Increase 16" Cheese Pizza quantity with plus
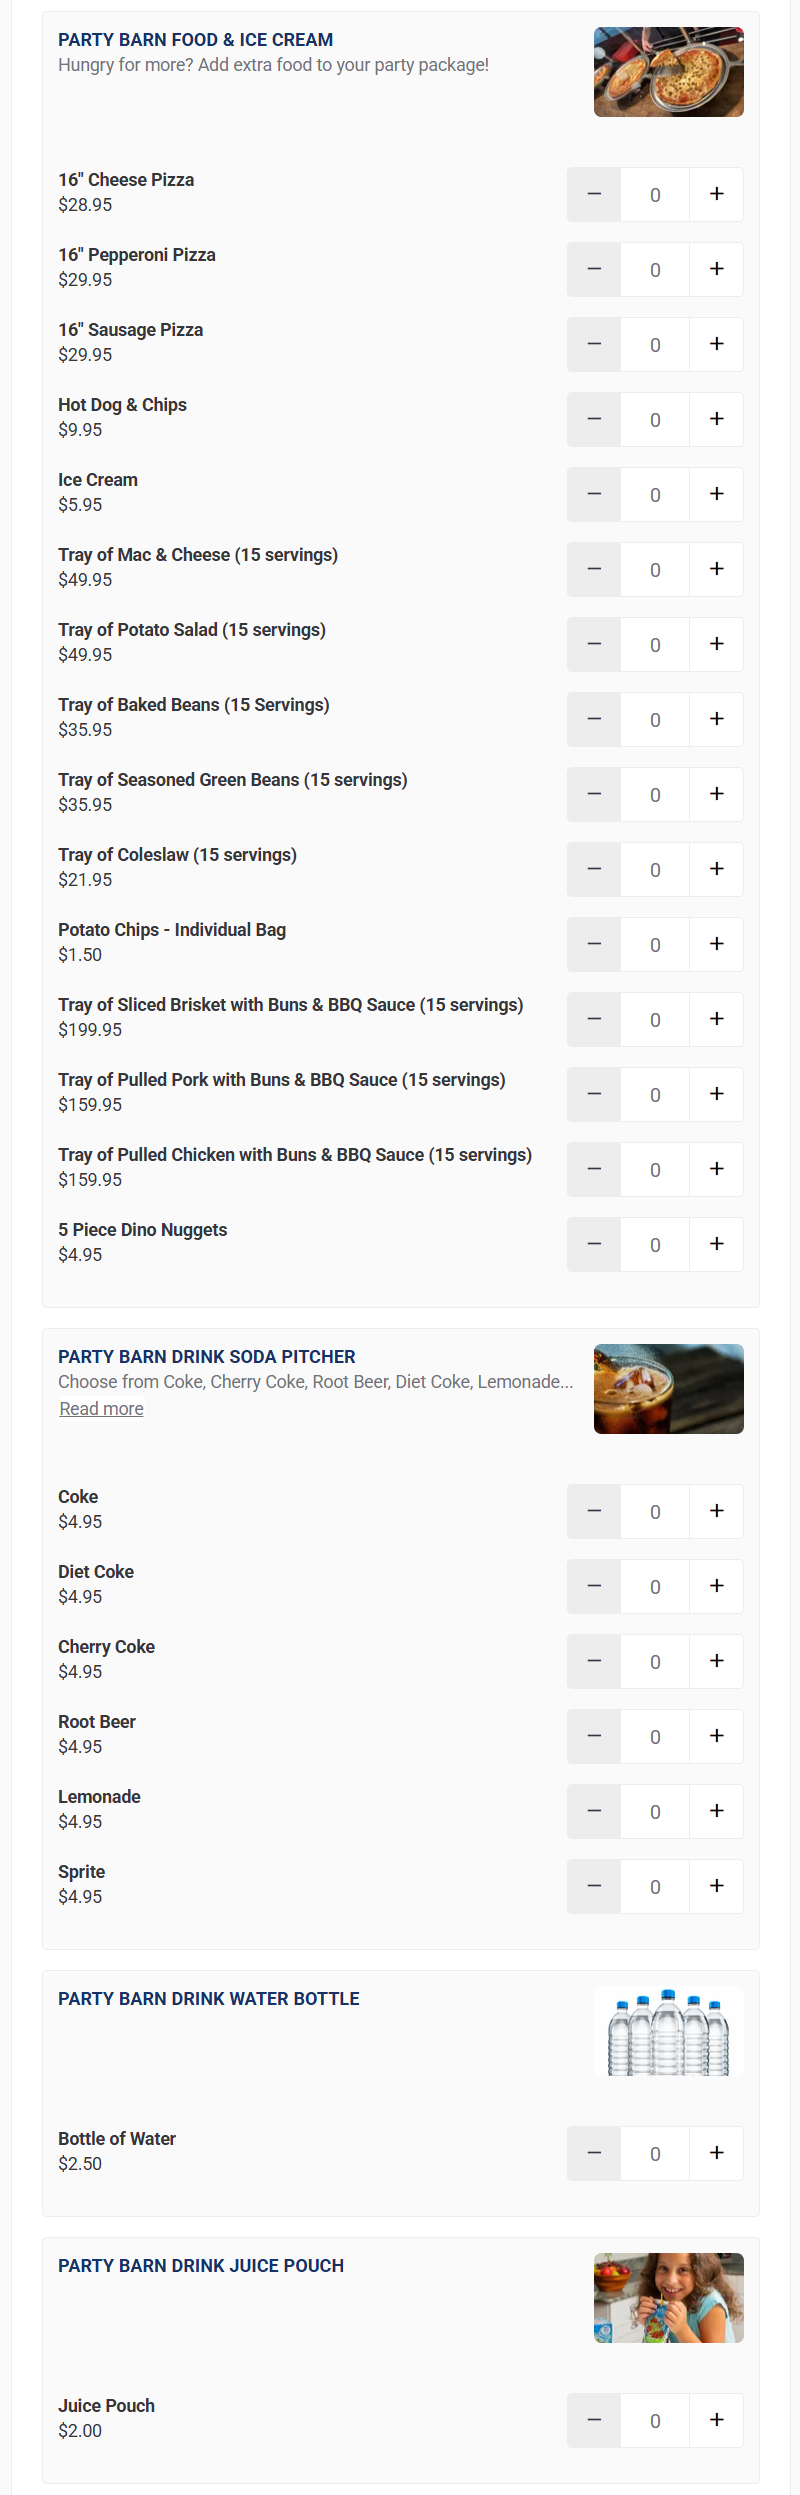 716,194
